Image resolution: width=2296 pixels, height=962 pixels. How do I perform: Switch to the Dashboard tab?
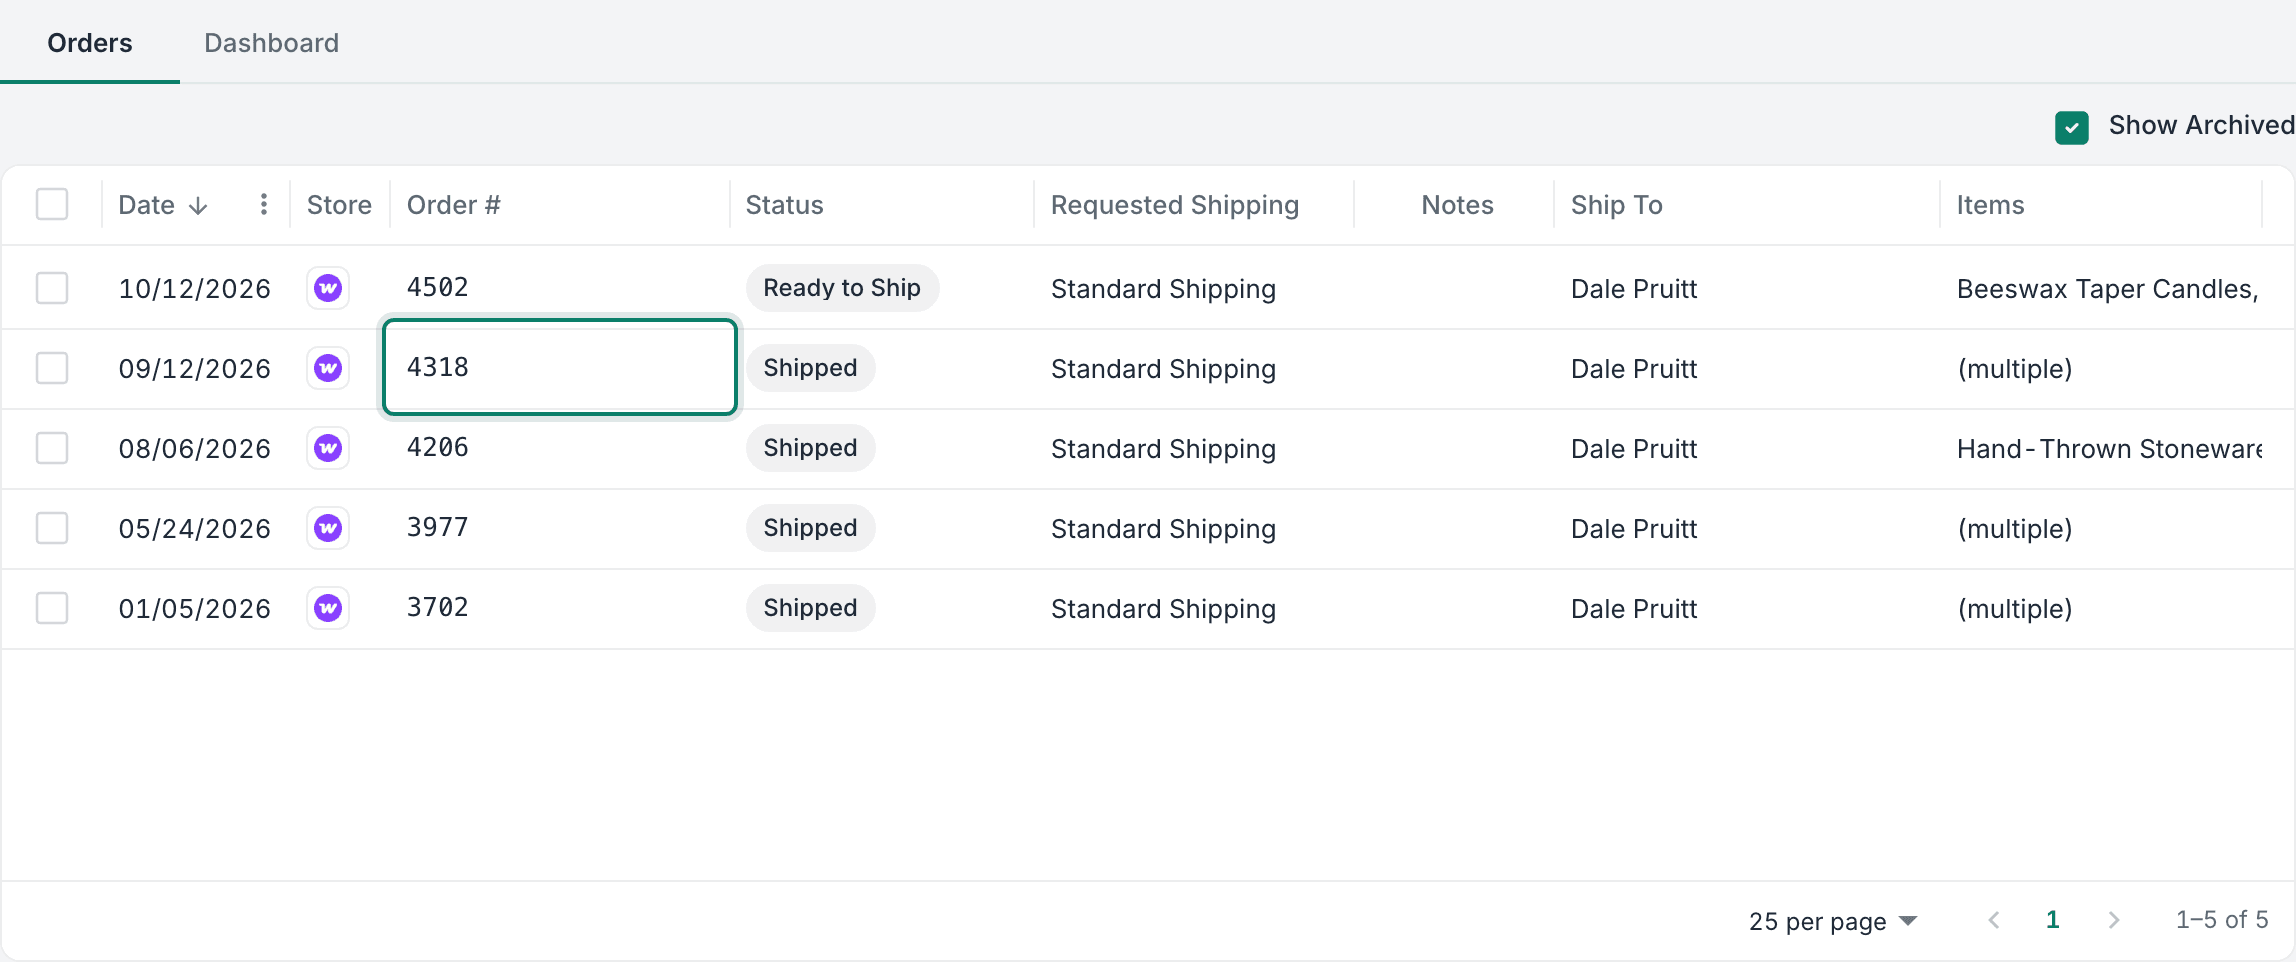271,43
